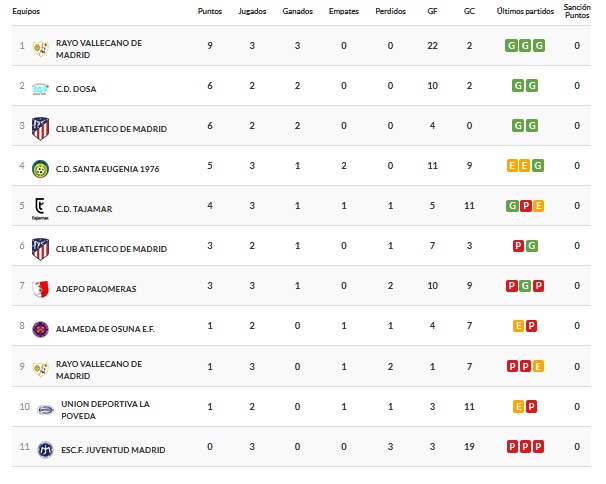
Task: Open ninth-place Rayo Vallecano de Madrid link
Action: click(x=99, y=369)
